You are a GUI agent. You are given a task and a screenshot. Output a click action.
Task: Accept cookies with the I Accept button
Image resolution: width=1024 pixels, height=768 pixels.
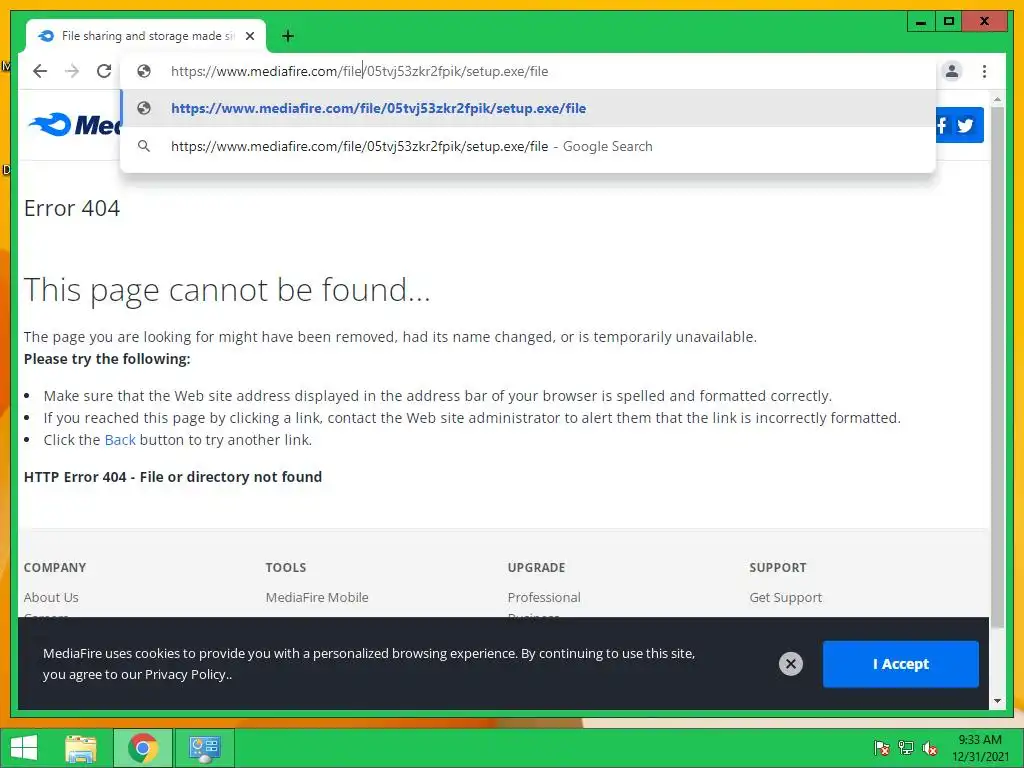pos(901,664)
